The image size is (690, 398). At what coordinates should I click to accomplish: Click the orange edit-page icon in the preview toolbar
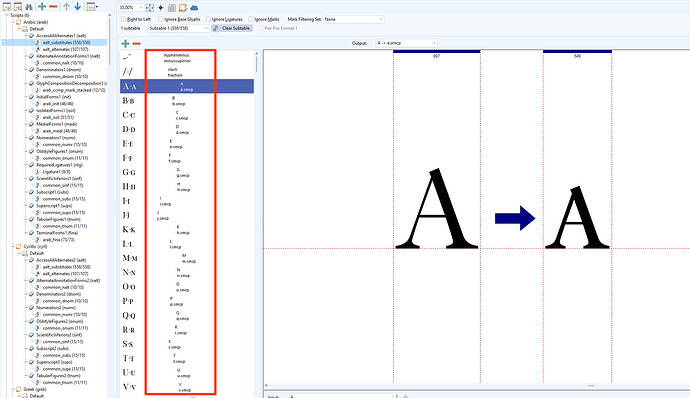pos(183,7)
